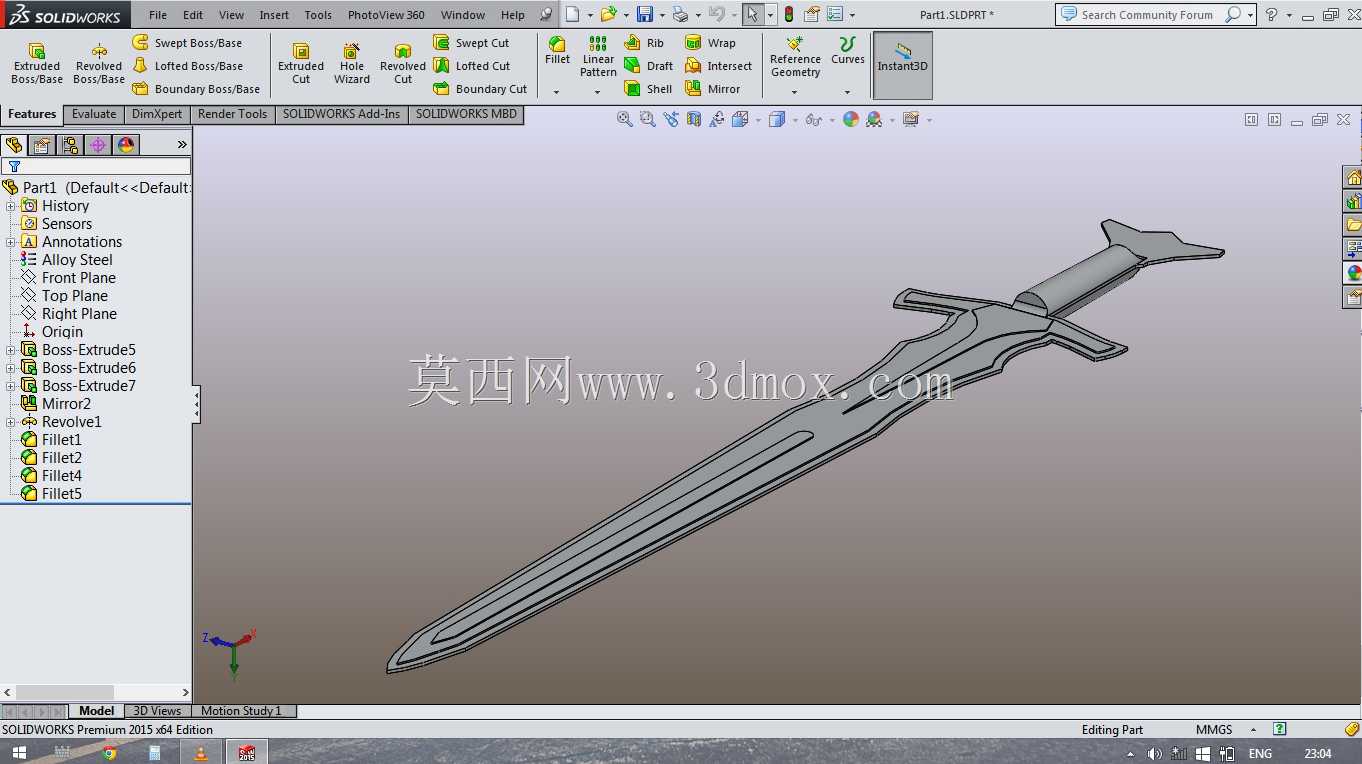Screen dimensions: 1362x764
Task: Click Edit Appearance color sphere icon
Action: pyautogui.click(x=851, y=119)
